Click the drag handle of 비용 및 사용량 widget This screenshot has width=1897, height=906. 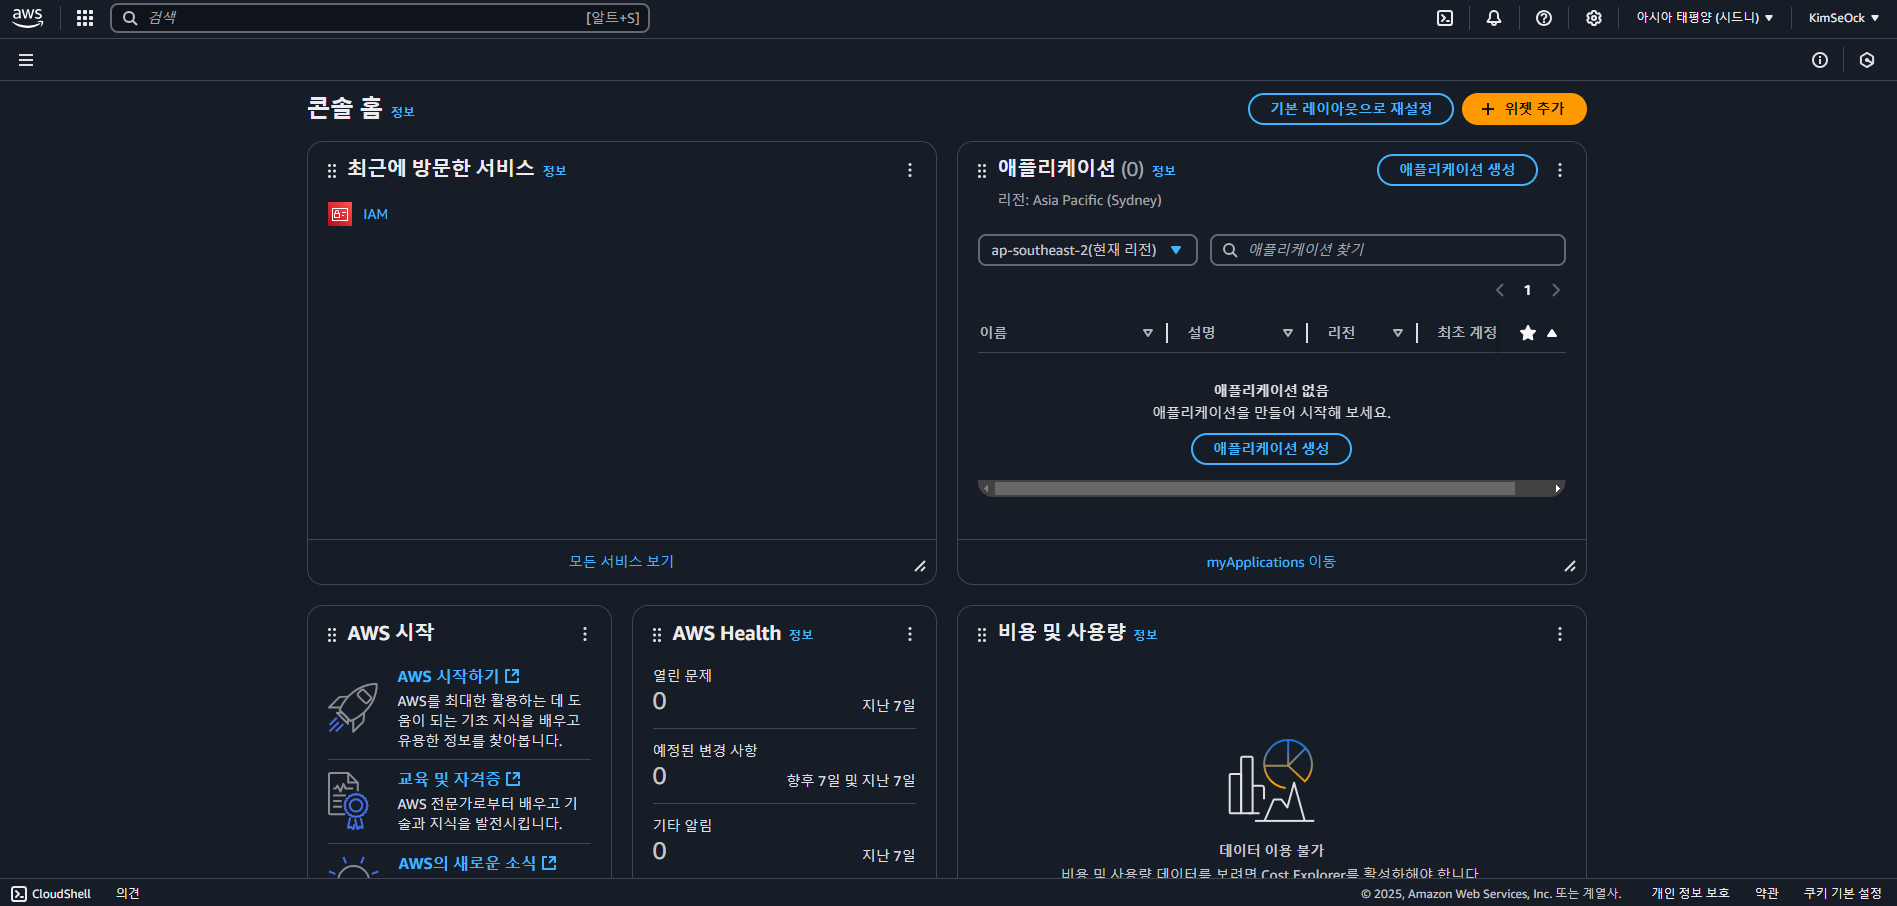pos(982,635)
